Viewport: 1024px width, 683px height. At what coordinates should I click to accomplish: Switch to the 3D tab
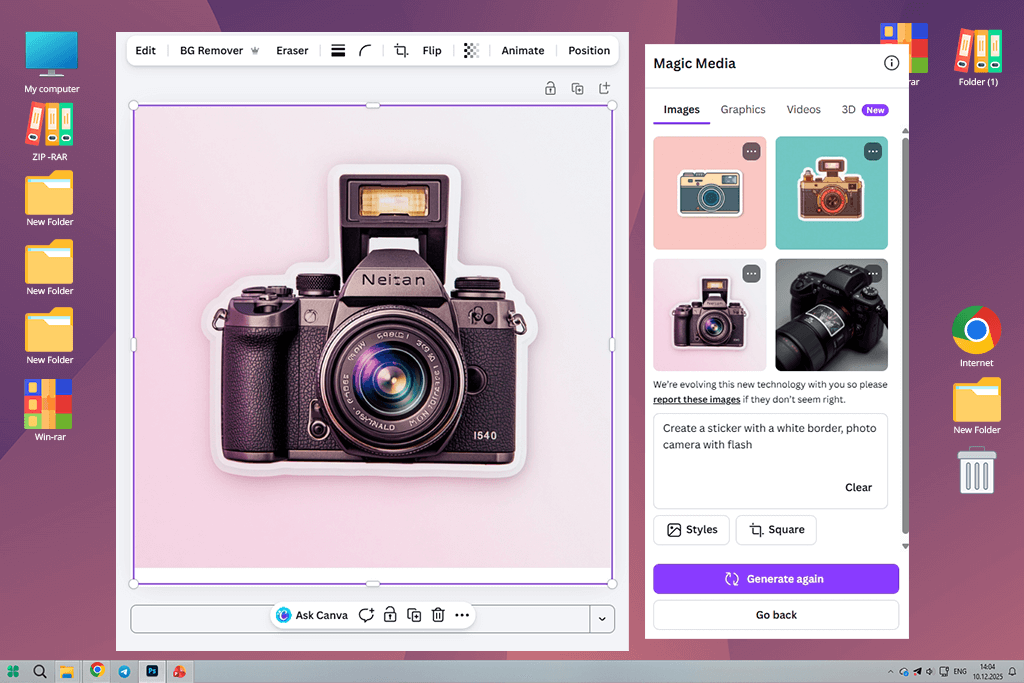click(864, 110)
